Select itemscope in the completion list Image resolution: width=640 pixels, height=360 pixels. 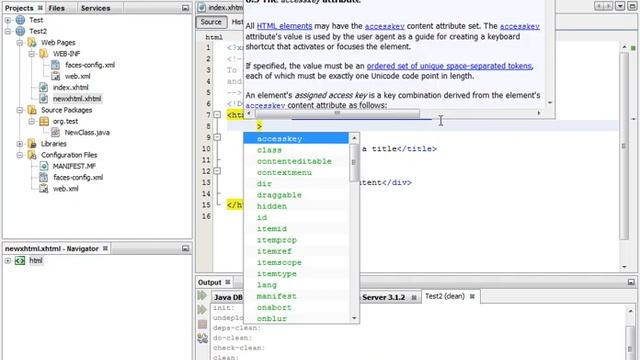point(296,262)
